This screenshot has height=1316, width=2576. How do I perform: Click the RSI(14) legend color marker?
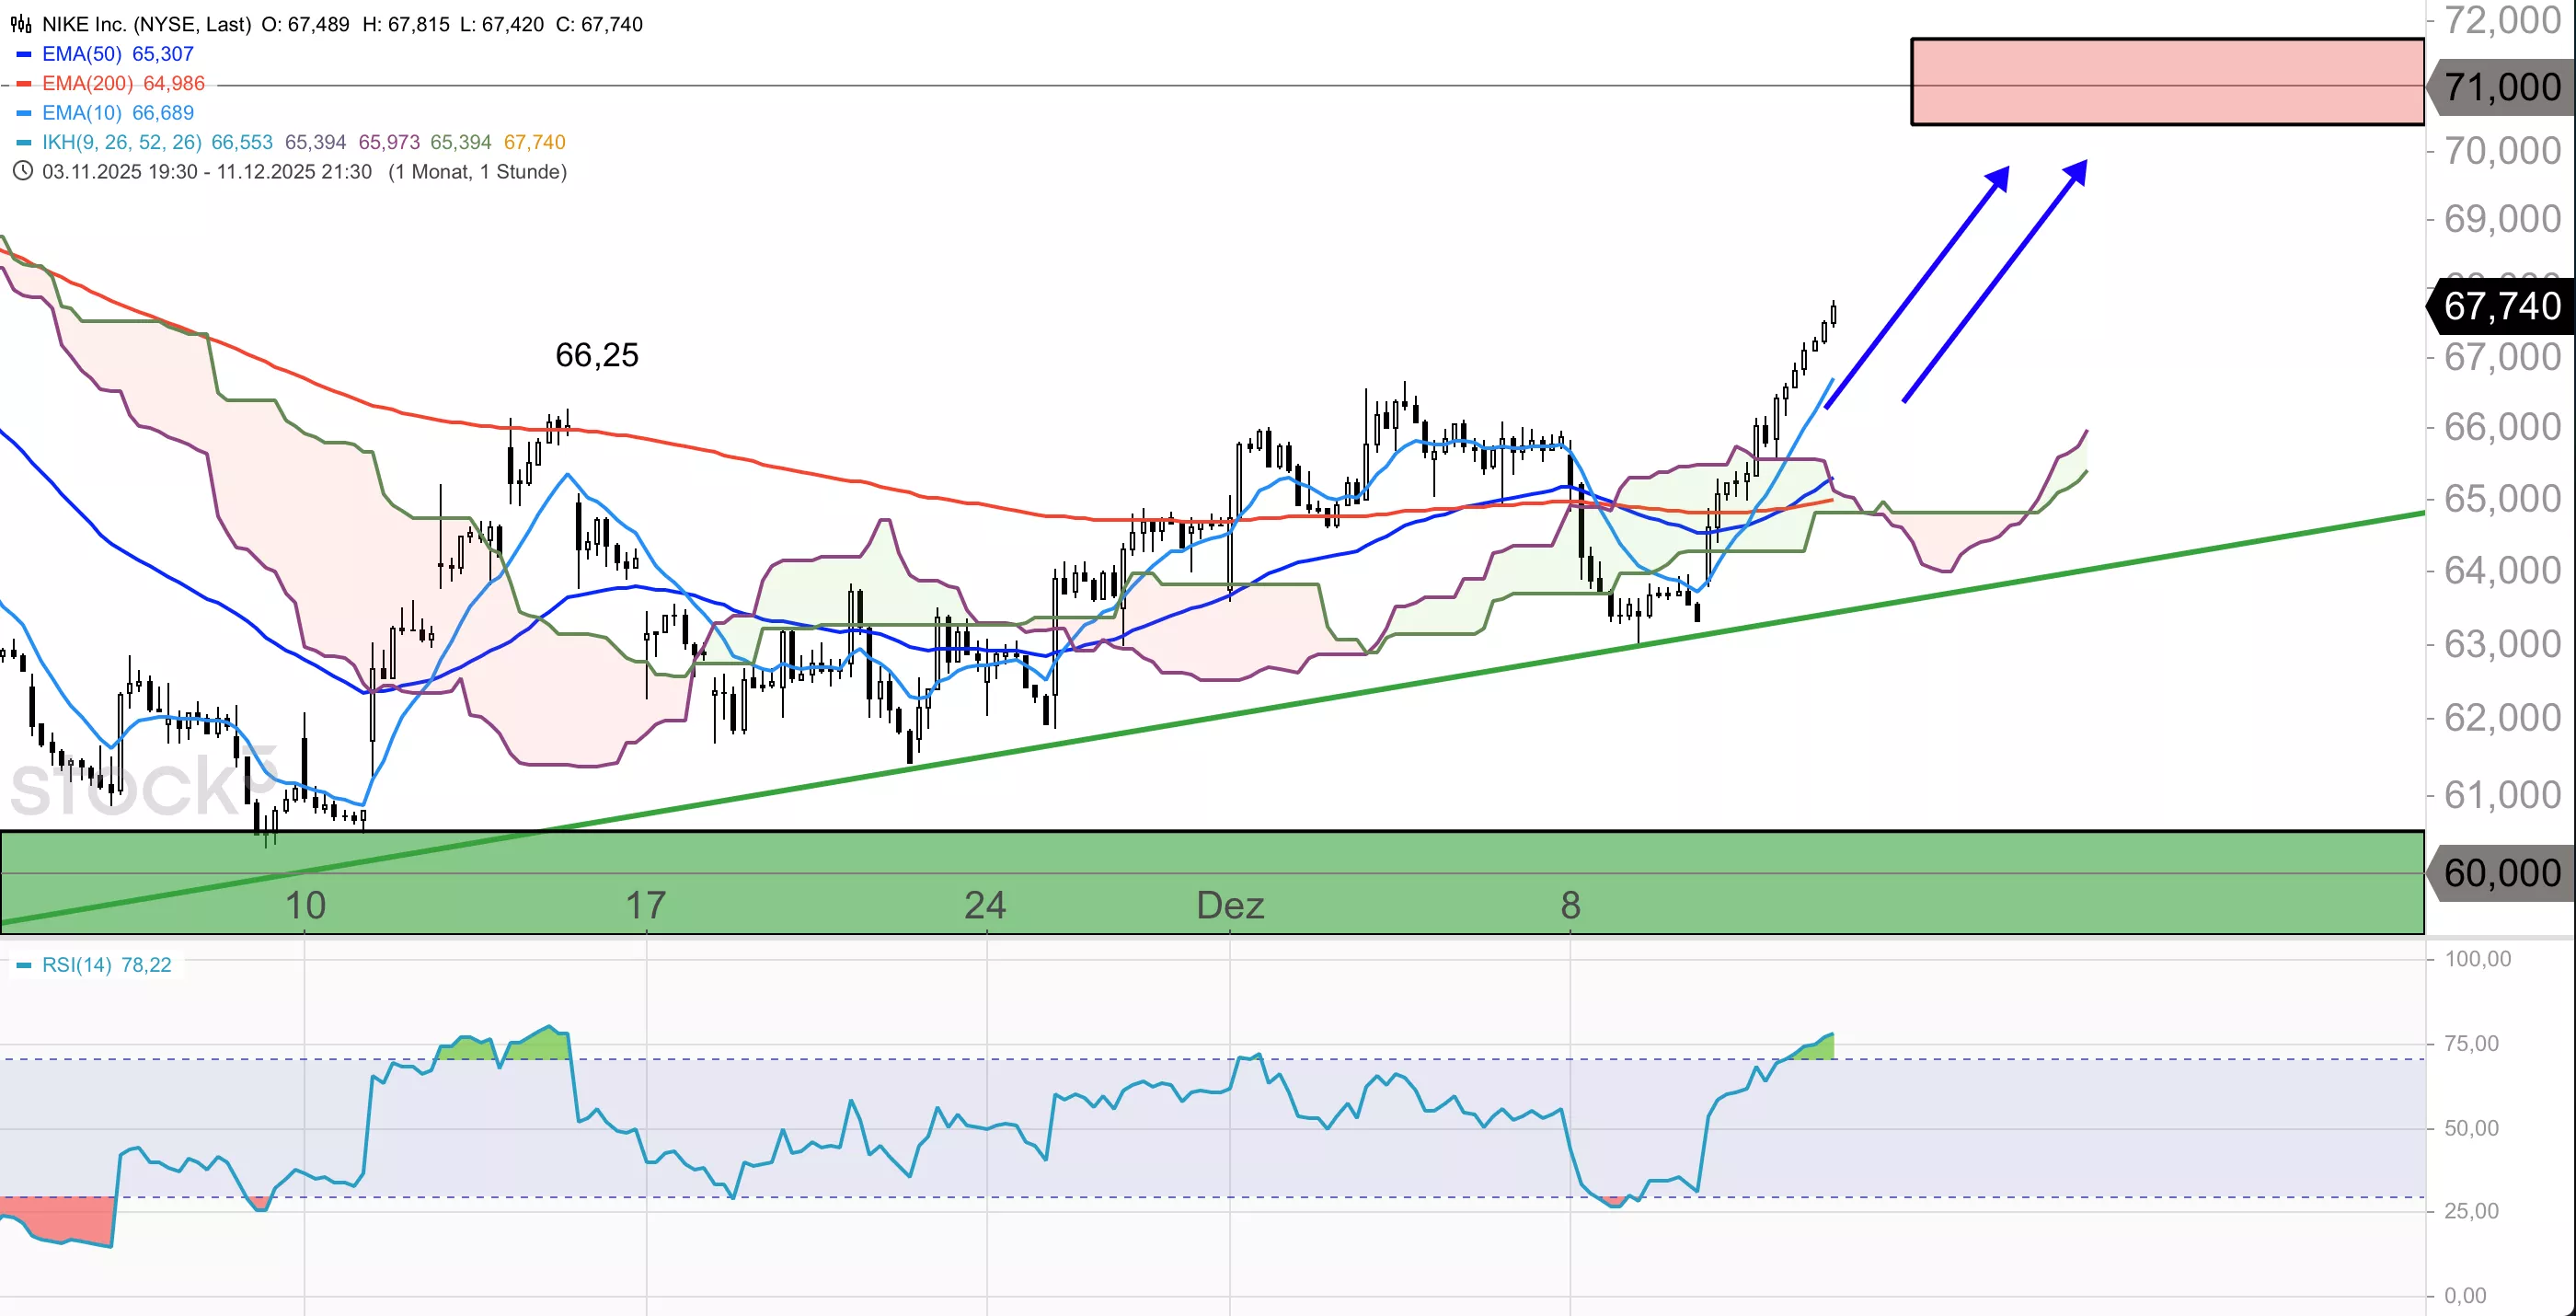(24, 965)
